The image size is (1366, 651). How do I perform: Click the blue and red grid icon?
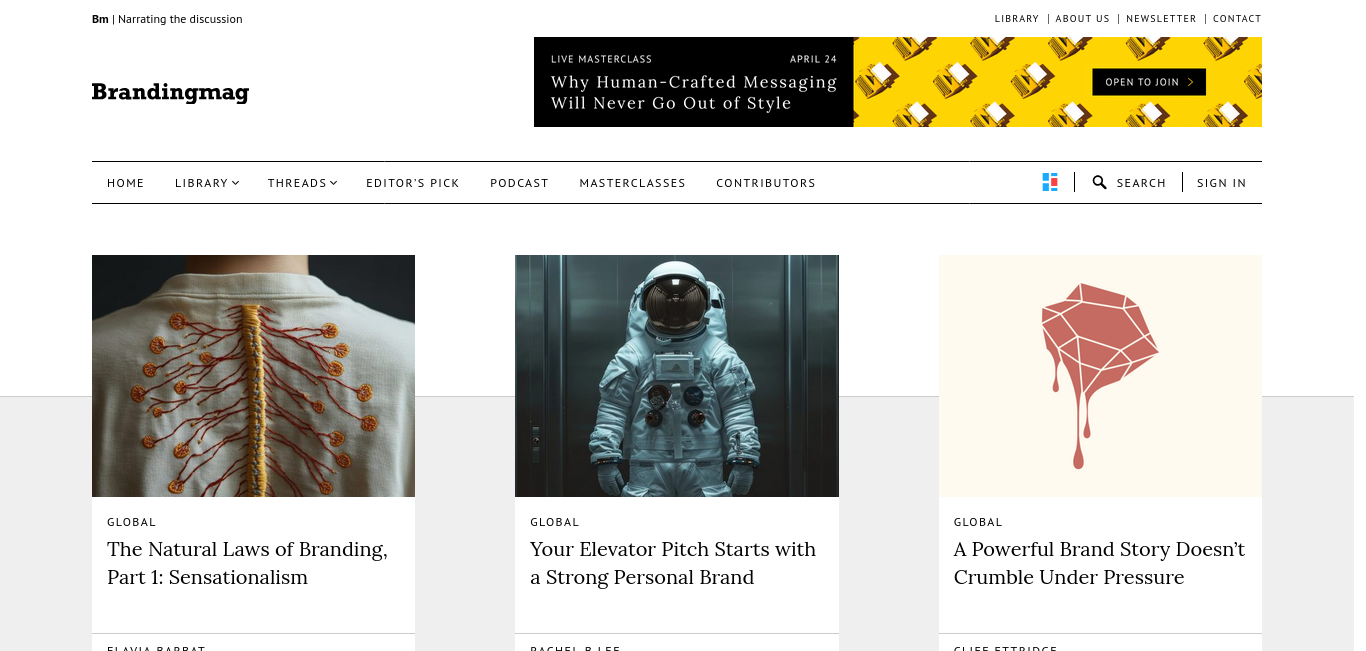coord(1049,182)
